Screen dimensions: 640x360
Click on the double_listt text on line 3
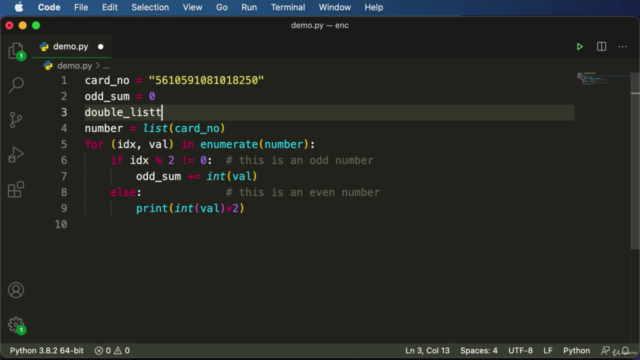click(x=123, y=112)
